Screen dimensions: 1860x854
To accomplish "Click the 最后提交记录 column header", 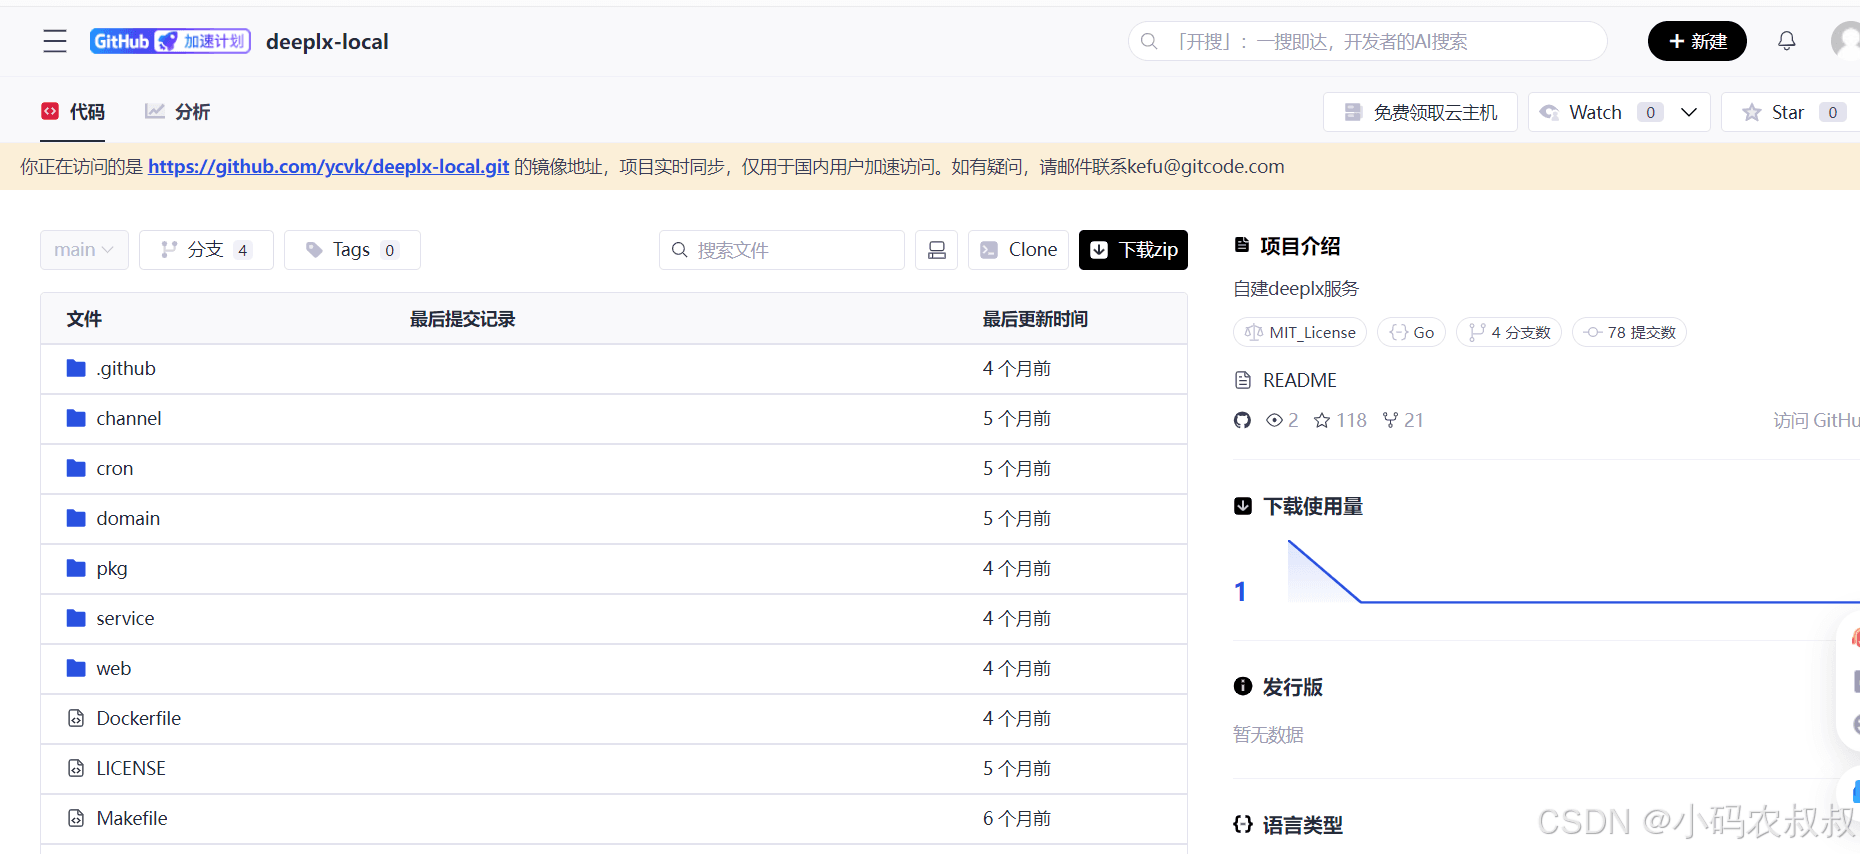I will tap(462, 319).
